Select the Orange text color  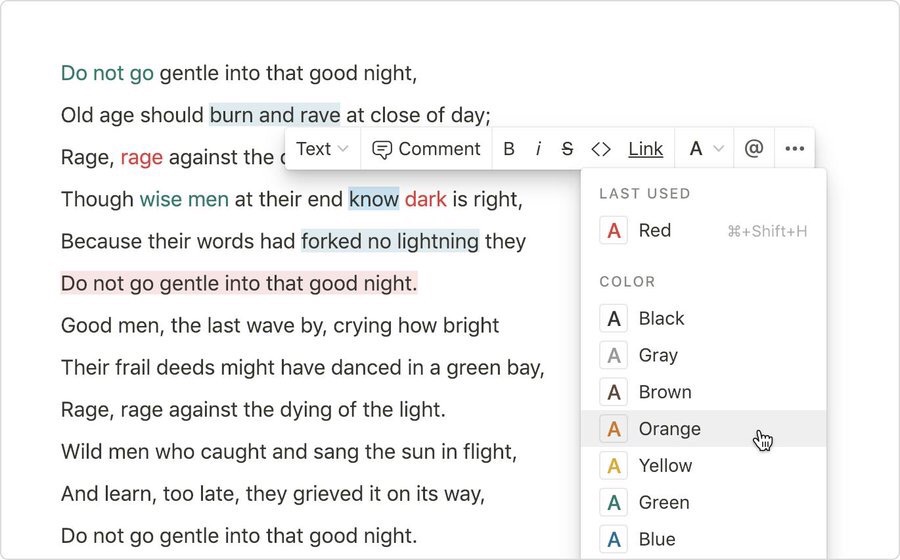point(704,429)
